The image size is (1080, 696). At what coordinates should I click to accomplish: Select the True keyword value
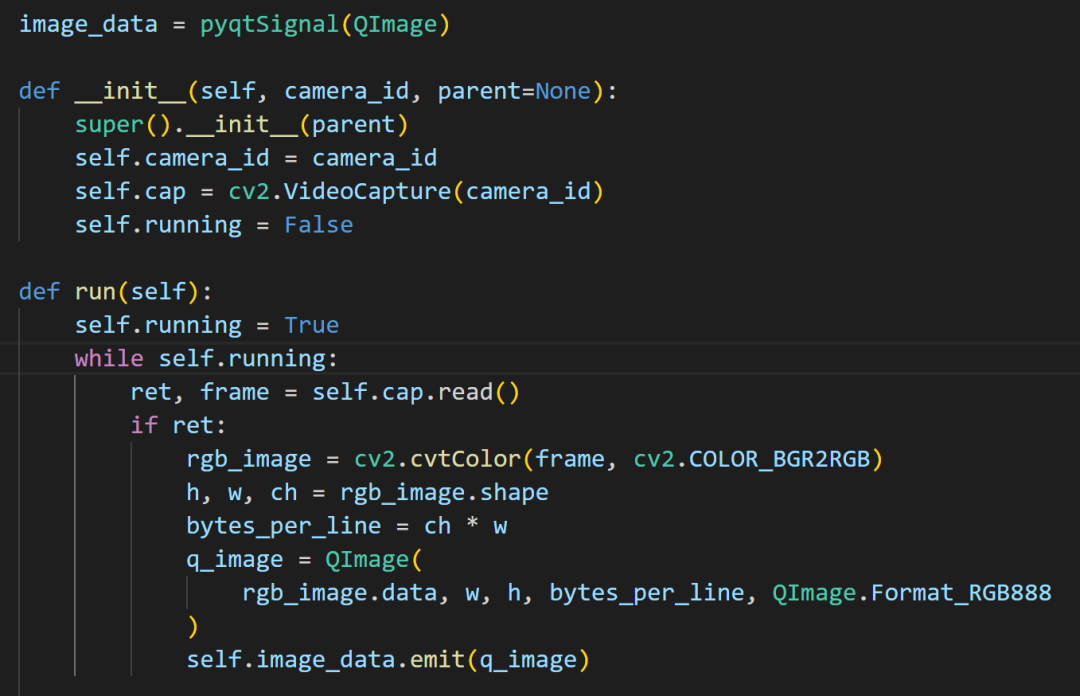[x=311, y=325]
